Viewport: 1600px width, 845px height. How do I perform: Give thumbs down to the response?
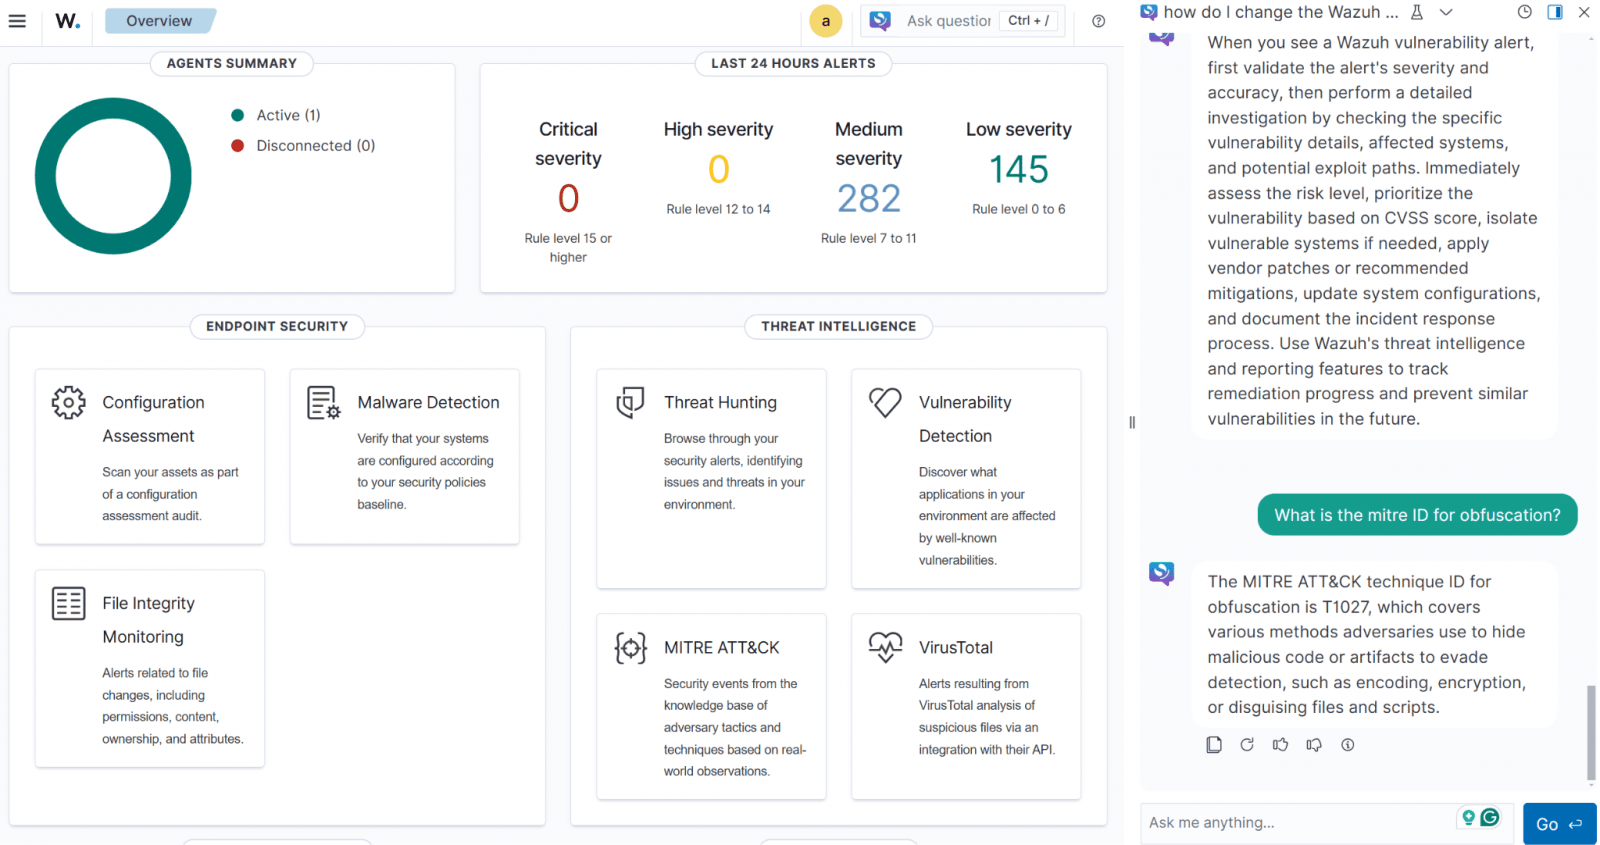(x=1314, y=745)
